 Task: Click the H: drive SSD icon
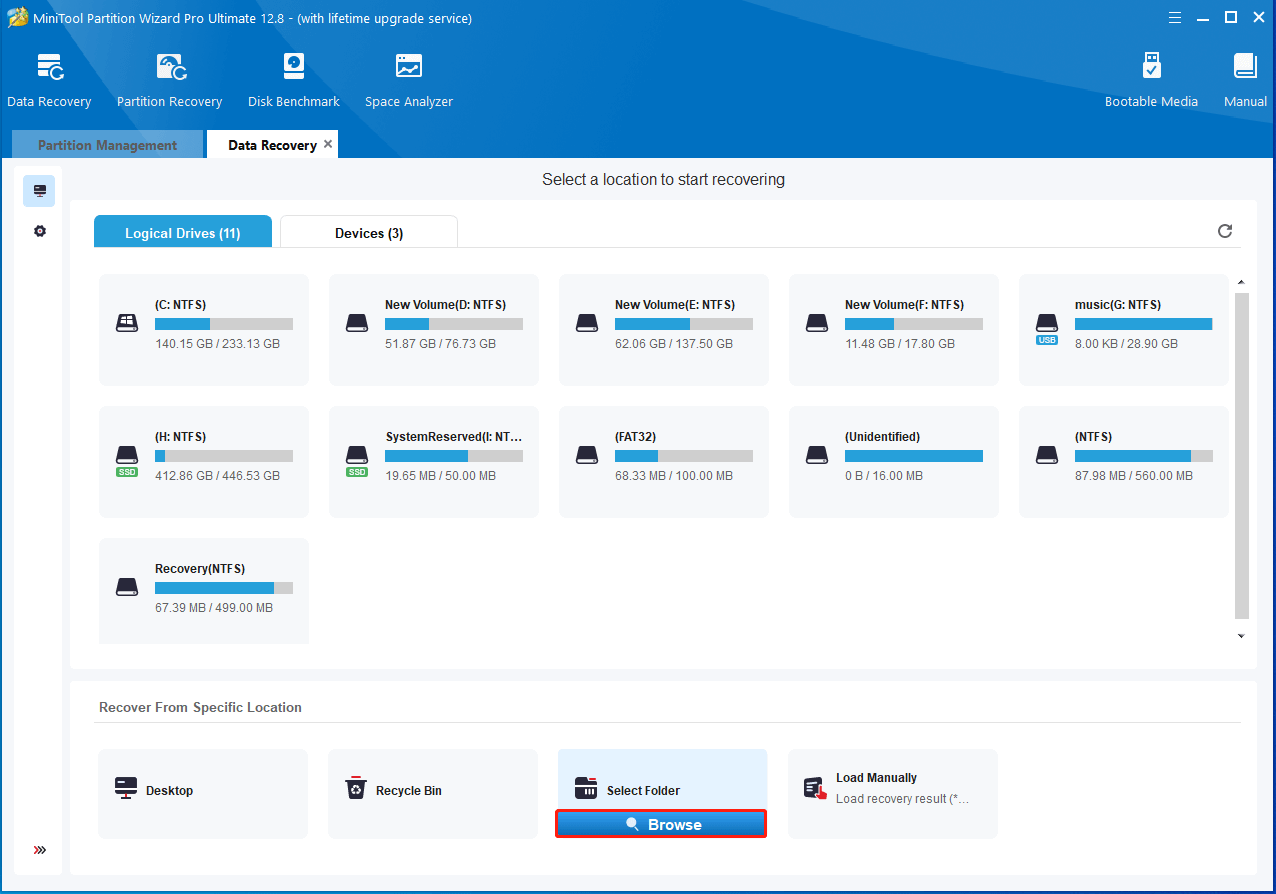click(x=127, y=460)
